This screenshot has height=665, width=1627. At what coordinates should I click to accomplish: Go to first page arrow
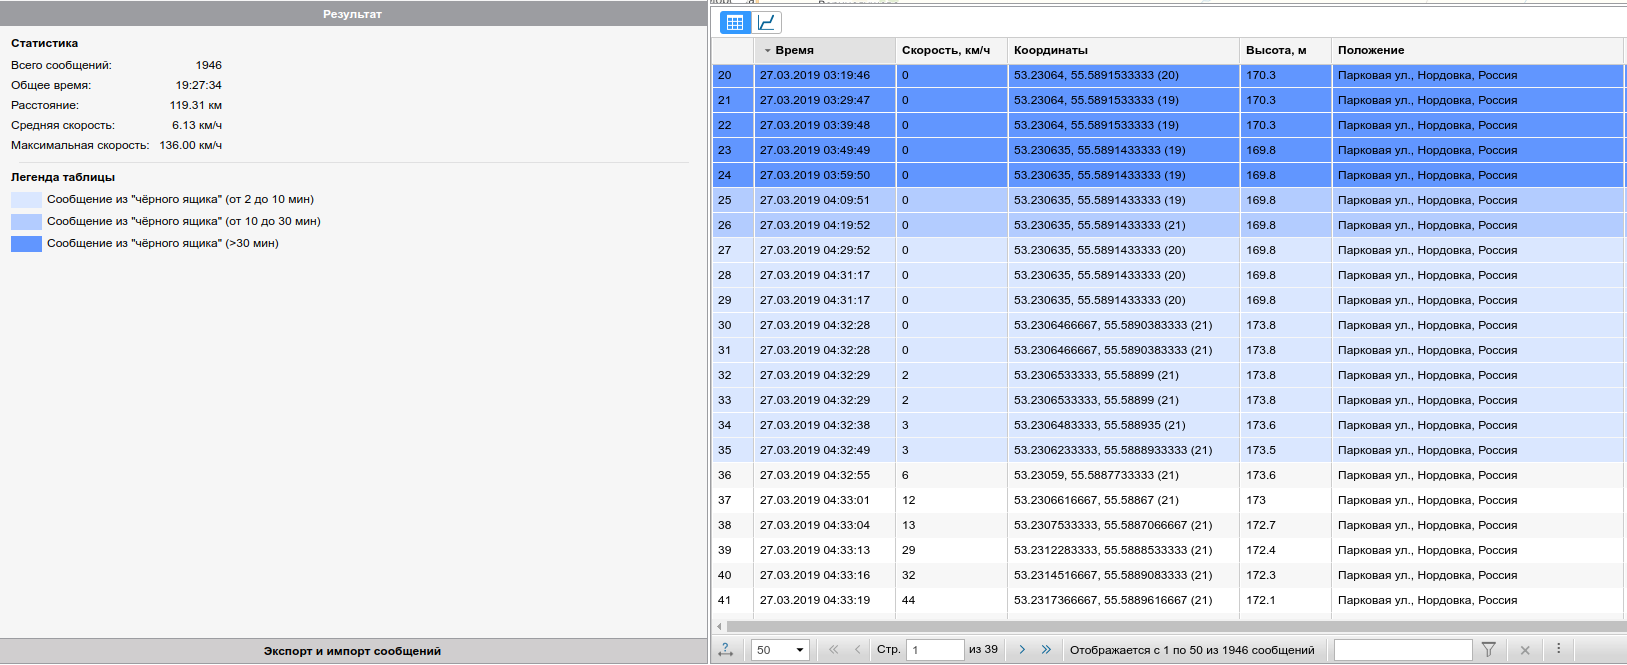click(833, 650)
